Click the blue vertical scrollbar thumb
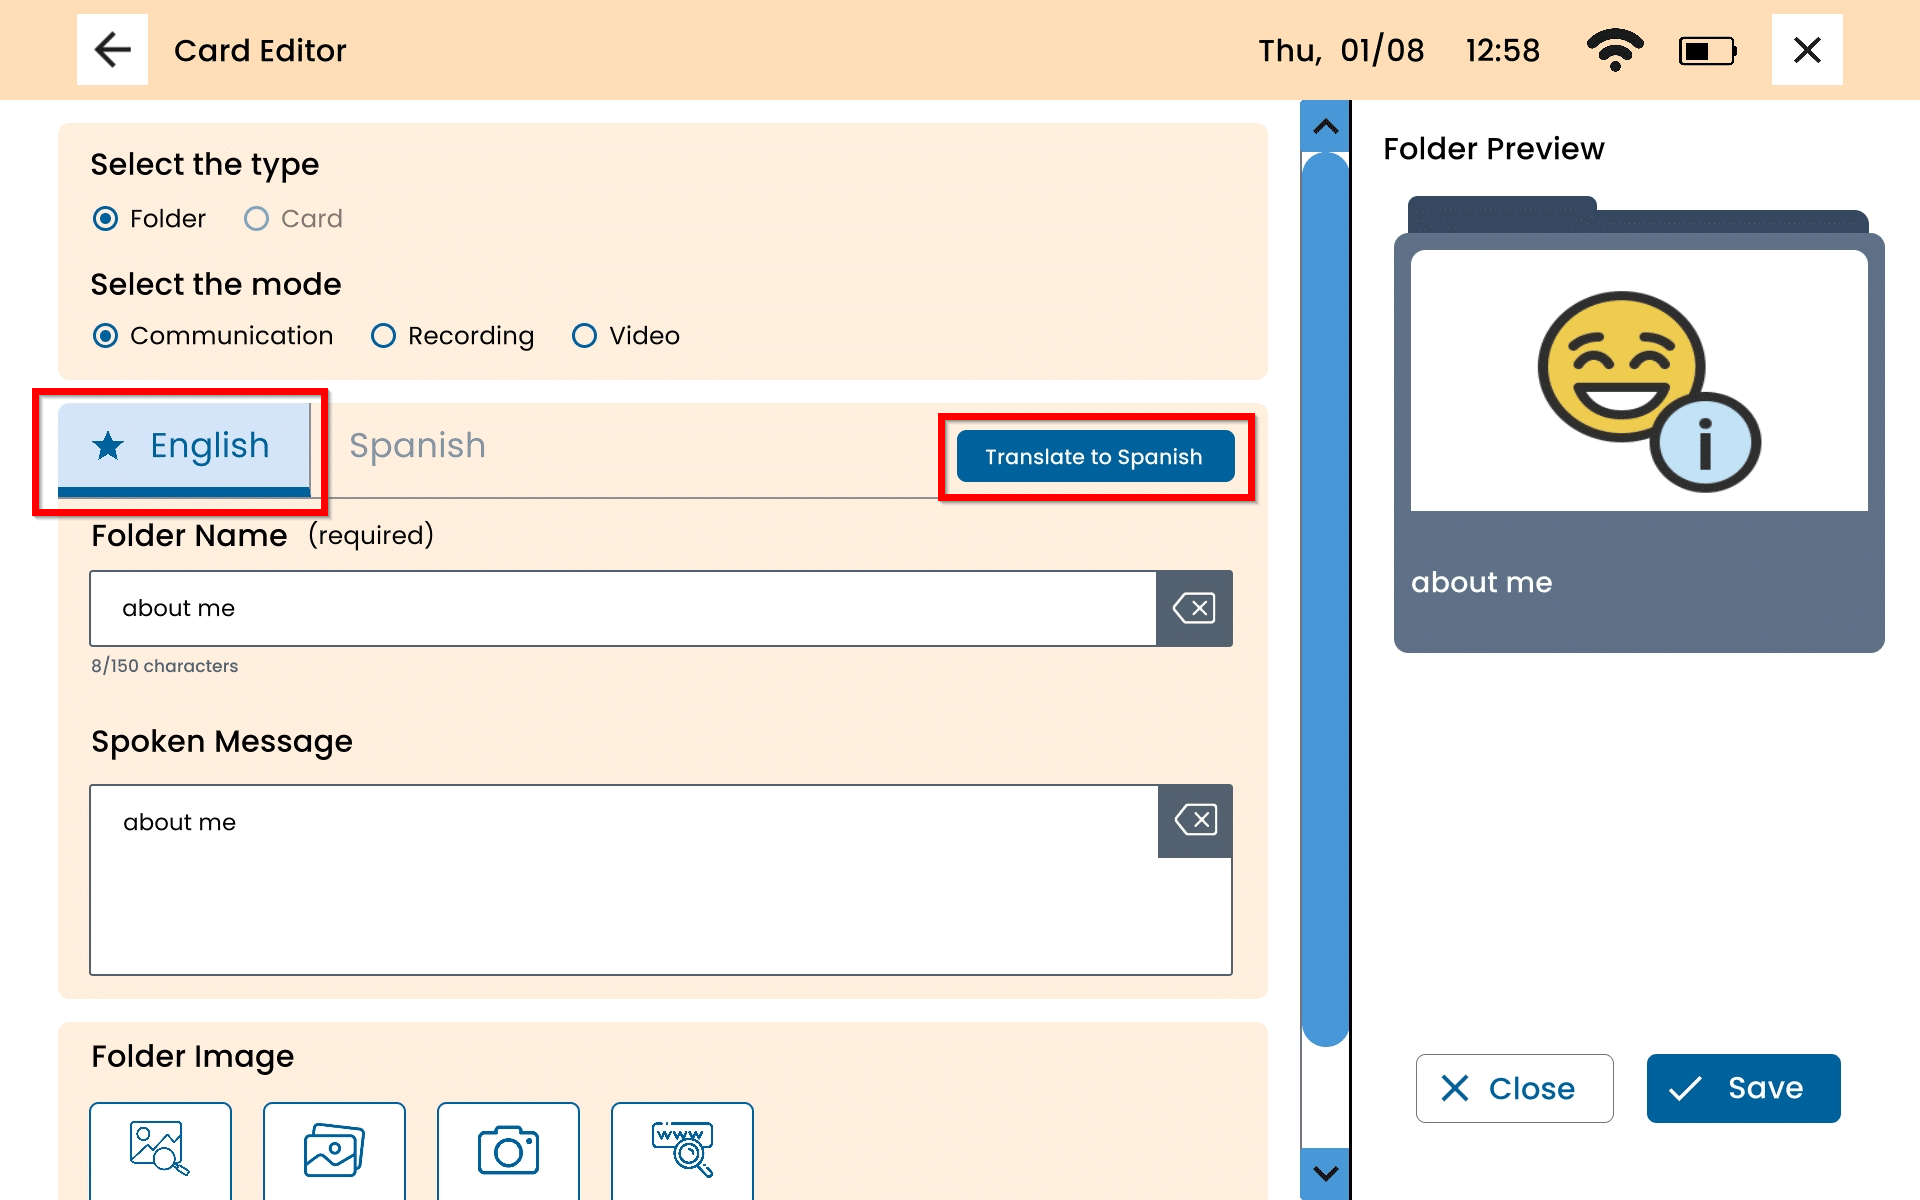This screenshot has width=1920, height=1200. coord(1325,600)
